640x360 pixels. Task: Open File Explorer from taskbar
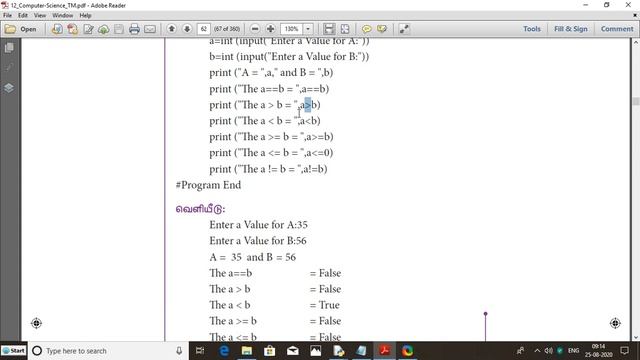click(247, 351)
